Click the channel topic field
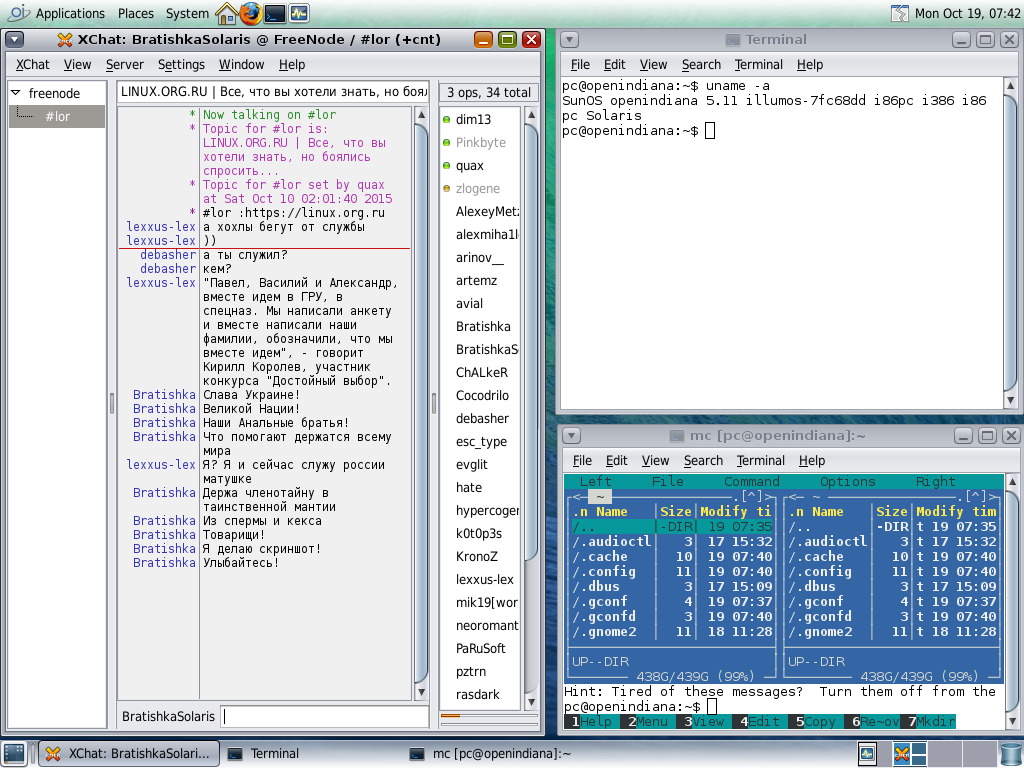 [x=274, y=91]
